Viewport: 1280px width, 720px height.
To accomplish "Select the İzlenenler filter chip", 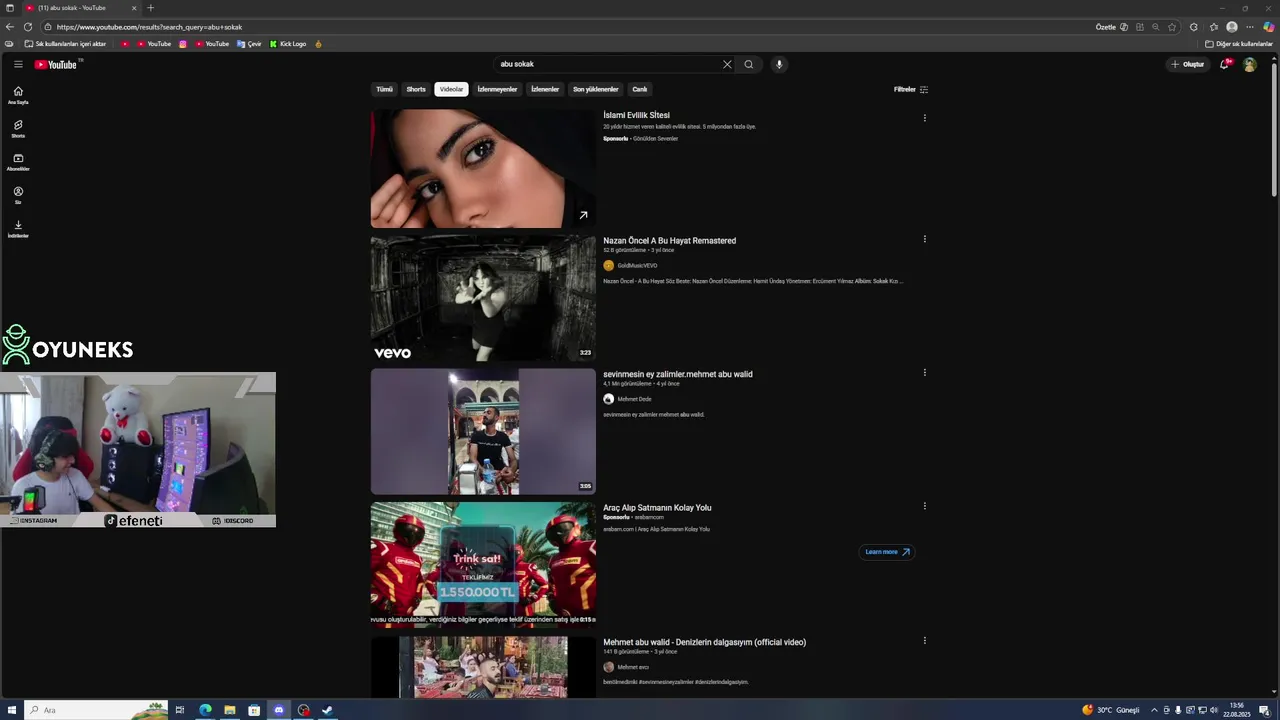I will click(x=545, y=89).
